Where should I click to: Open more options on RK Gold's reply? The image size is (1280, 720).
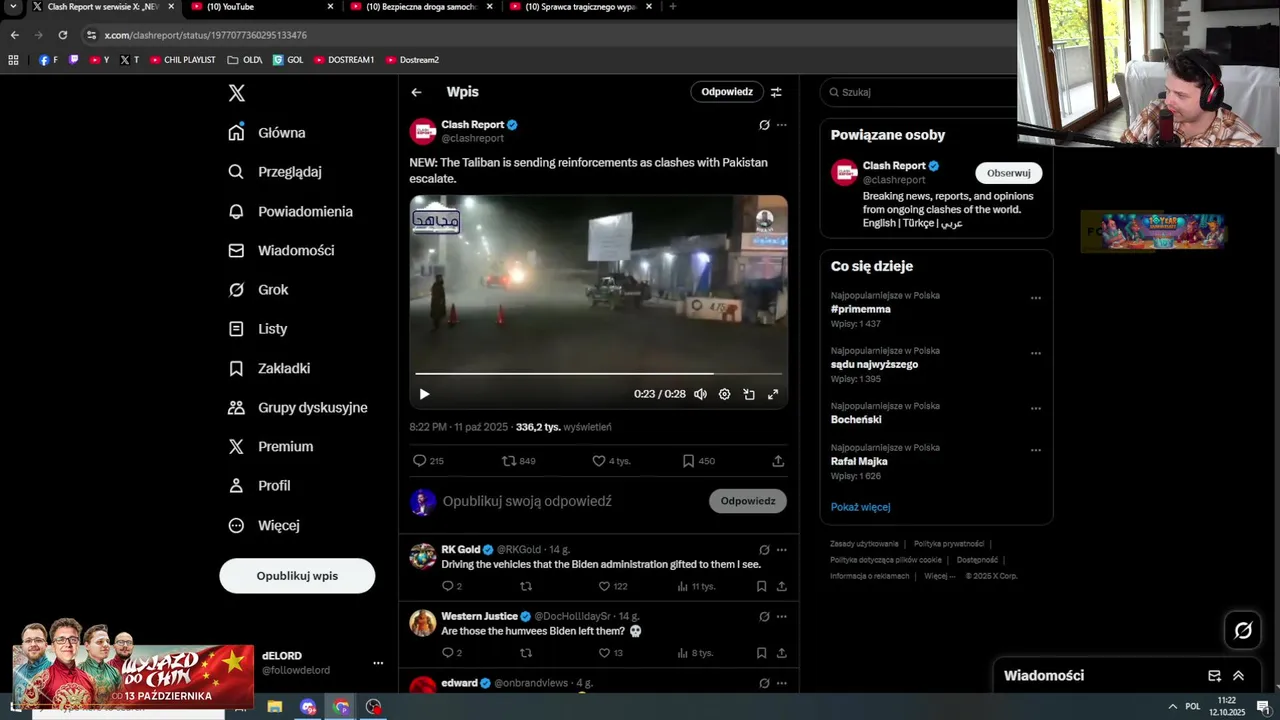tap(782, 550)
